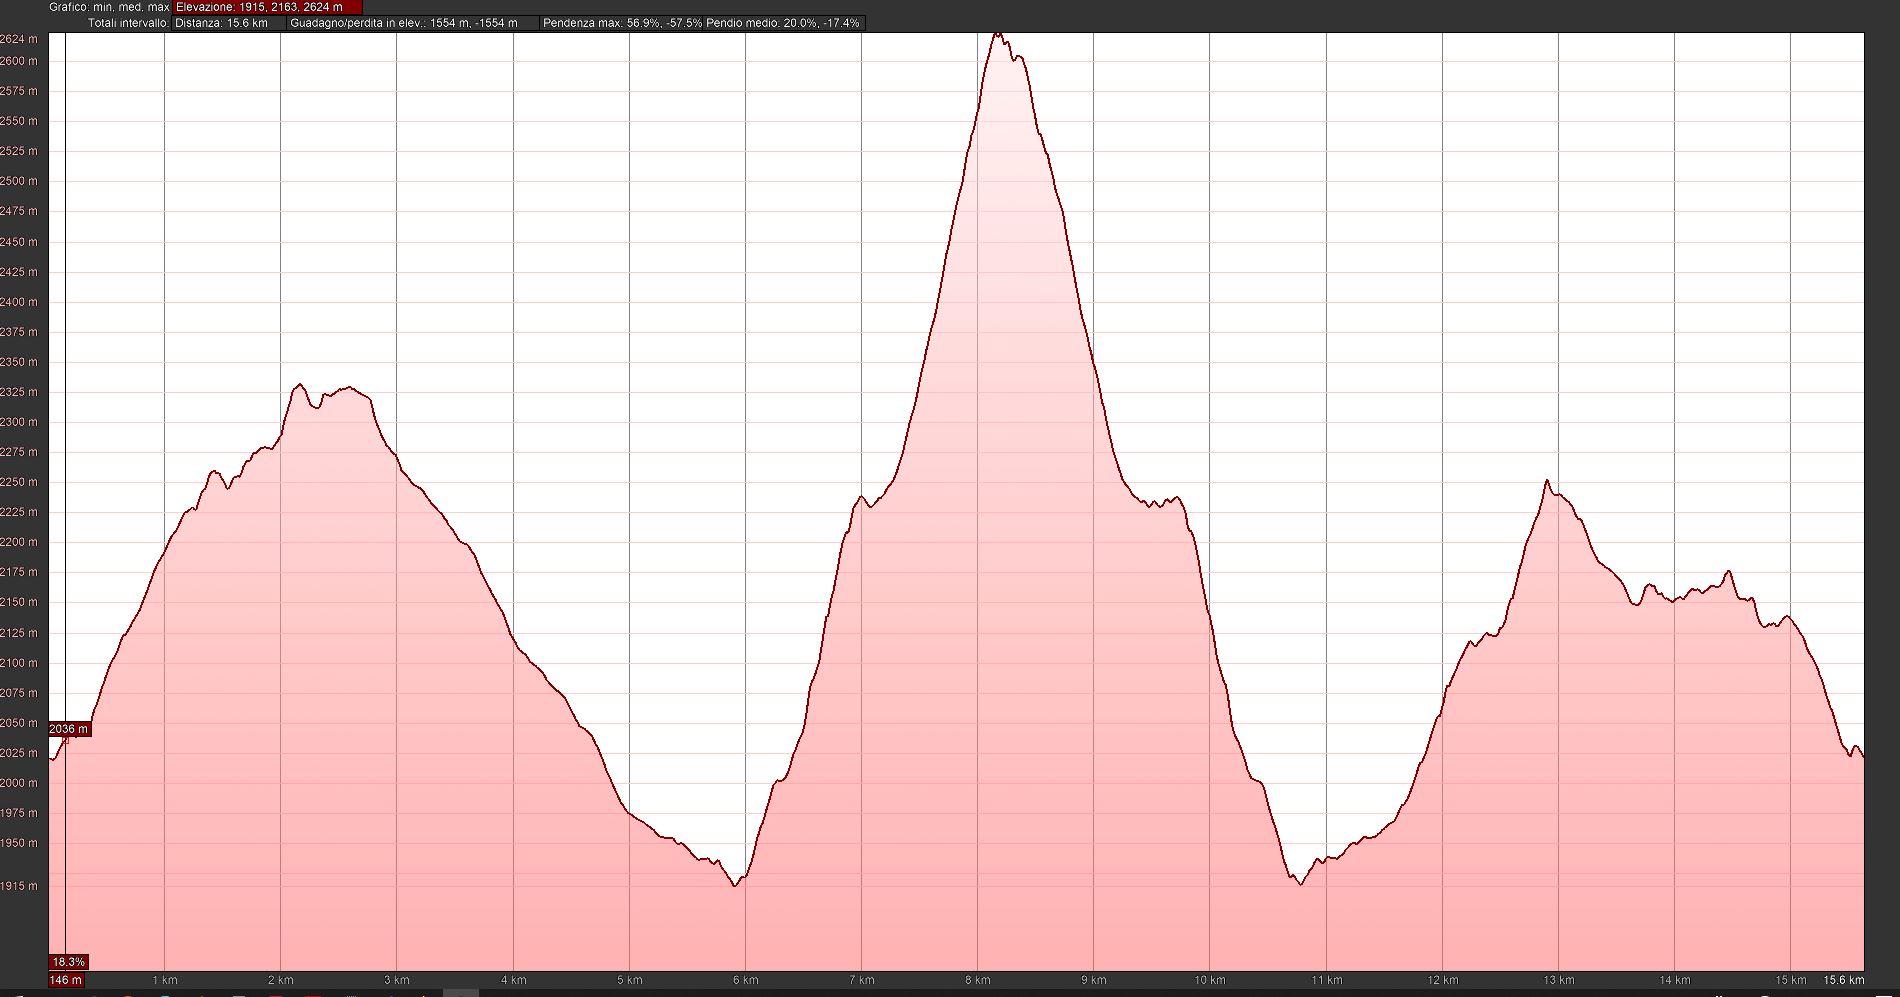The width and height of the screenshot is (1900, 997).
Task: Click the 18.3% slope tag
Action: pyautogui.click(x=69, y=962)
